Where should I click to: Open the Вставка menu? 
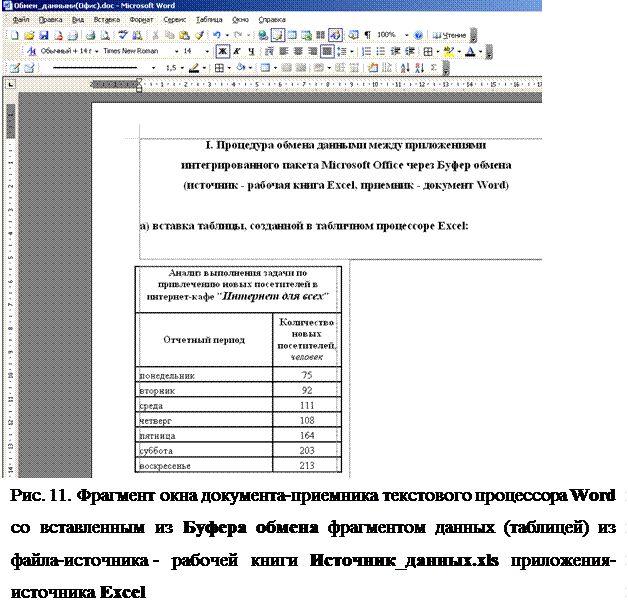pos(107,20)
